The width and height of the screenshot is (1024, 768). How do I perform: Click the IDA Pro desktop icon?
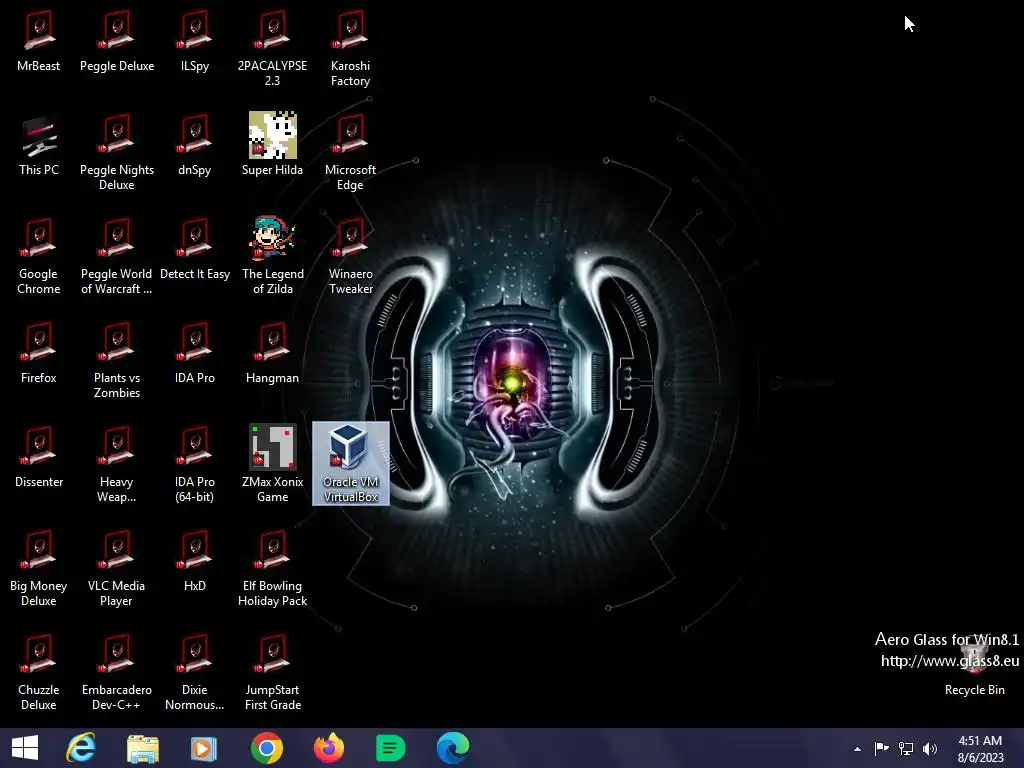click(195, 353)
